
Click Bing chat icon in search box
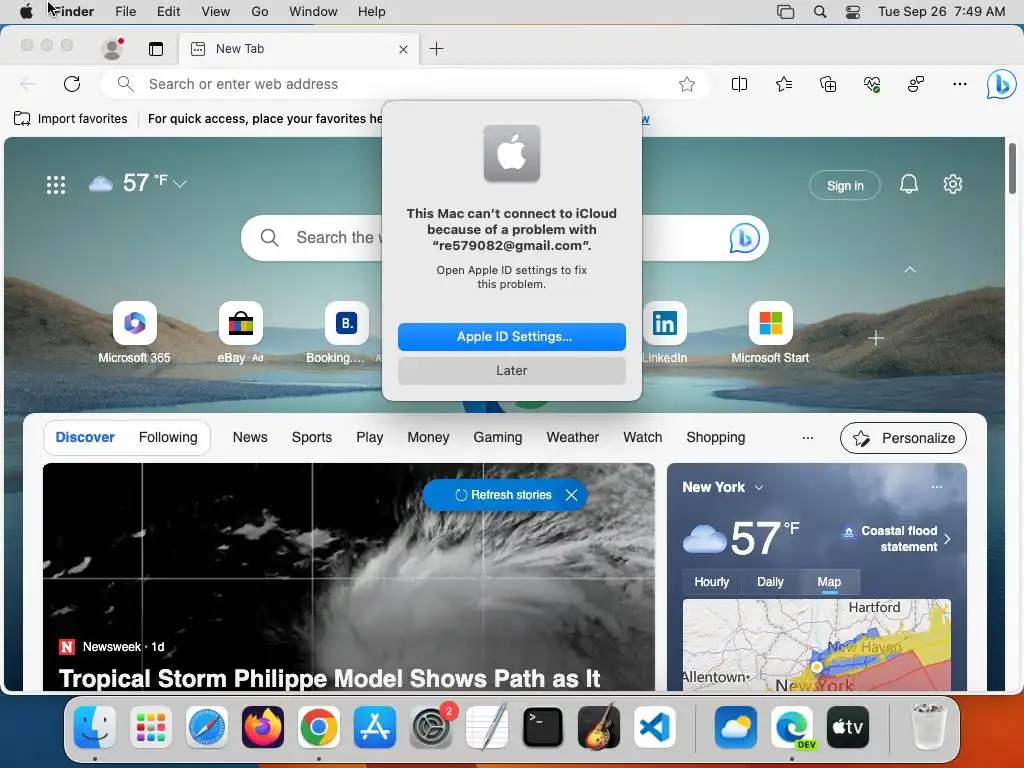click(744, 238)
